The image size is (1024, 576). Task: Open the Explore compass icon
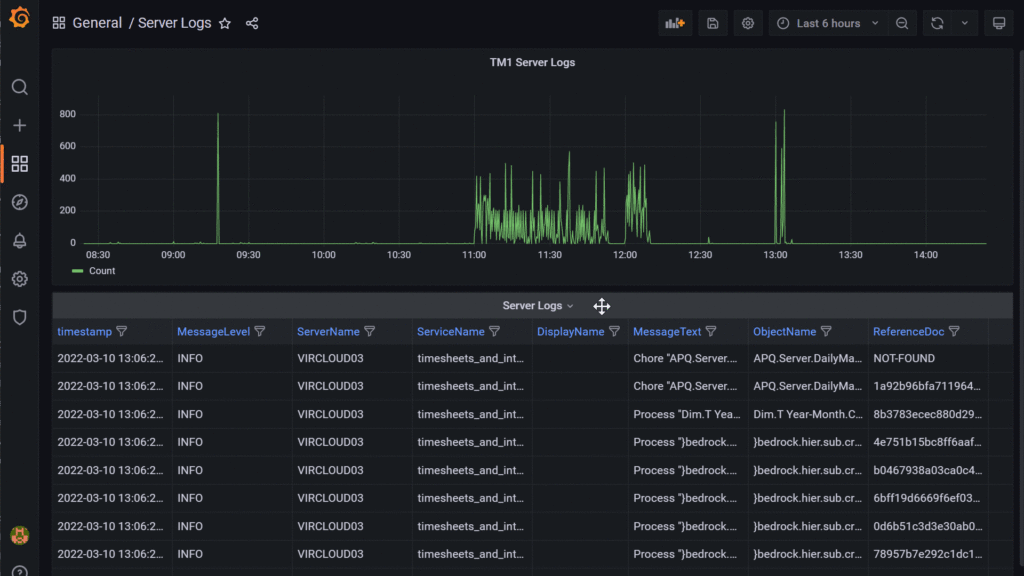pos(19,202)
